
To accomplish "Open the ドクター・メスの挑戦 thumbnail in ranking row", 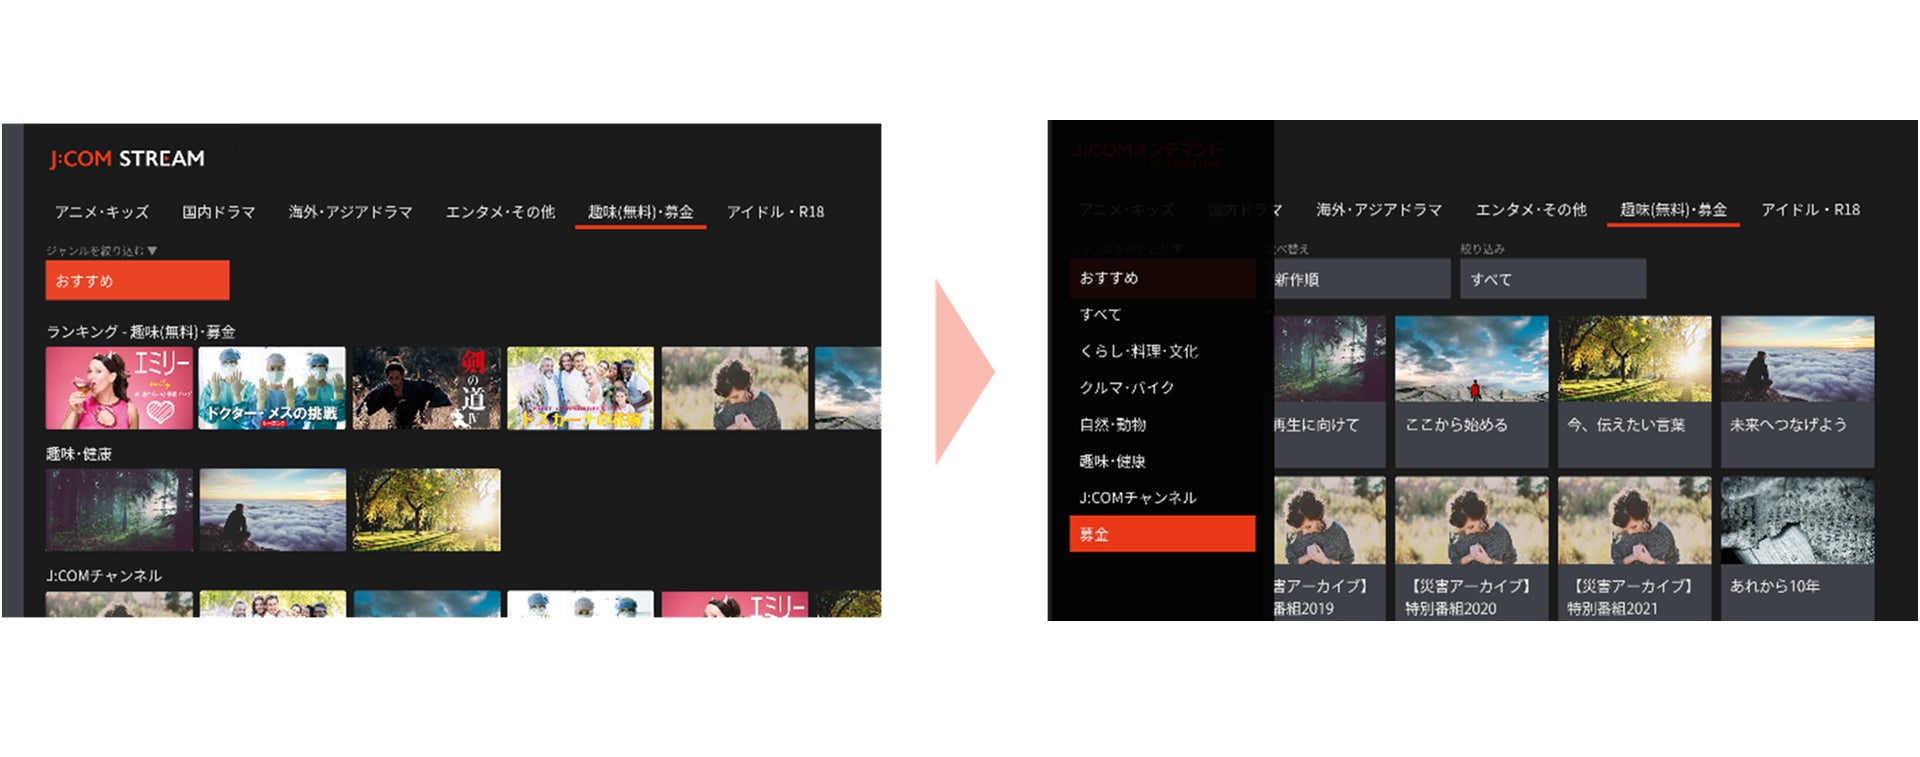I will (x=272, y=389).
